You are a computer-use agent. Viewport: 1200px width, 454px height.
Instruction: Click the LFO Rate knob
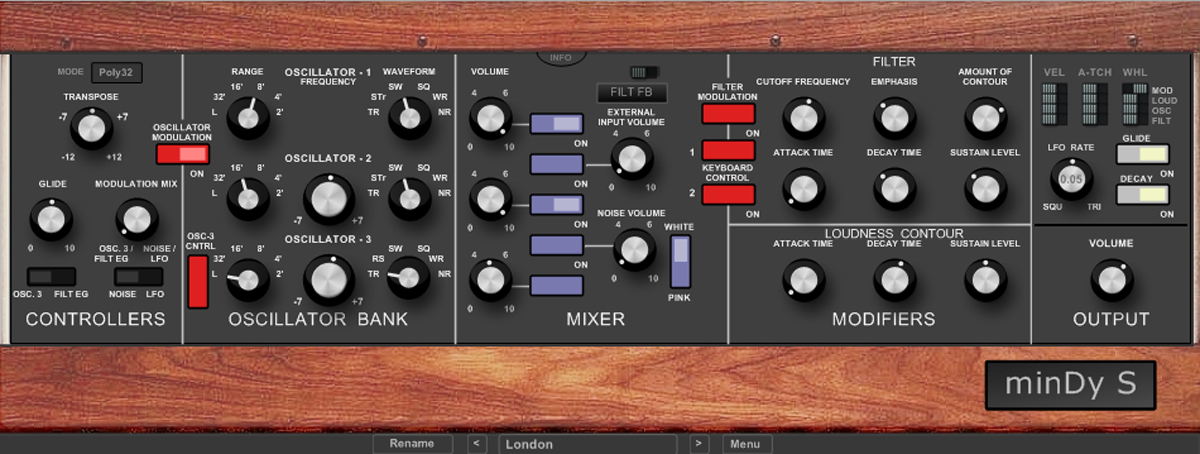click(x=1071, y=179)
